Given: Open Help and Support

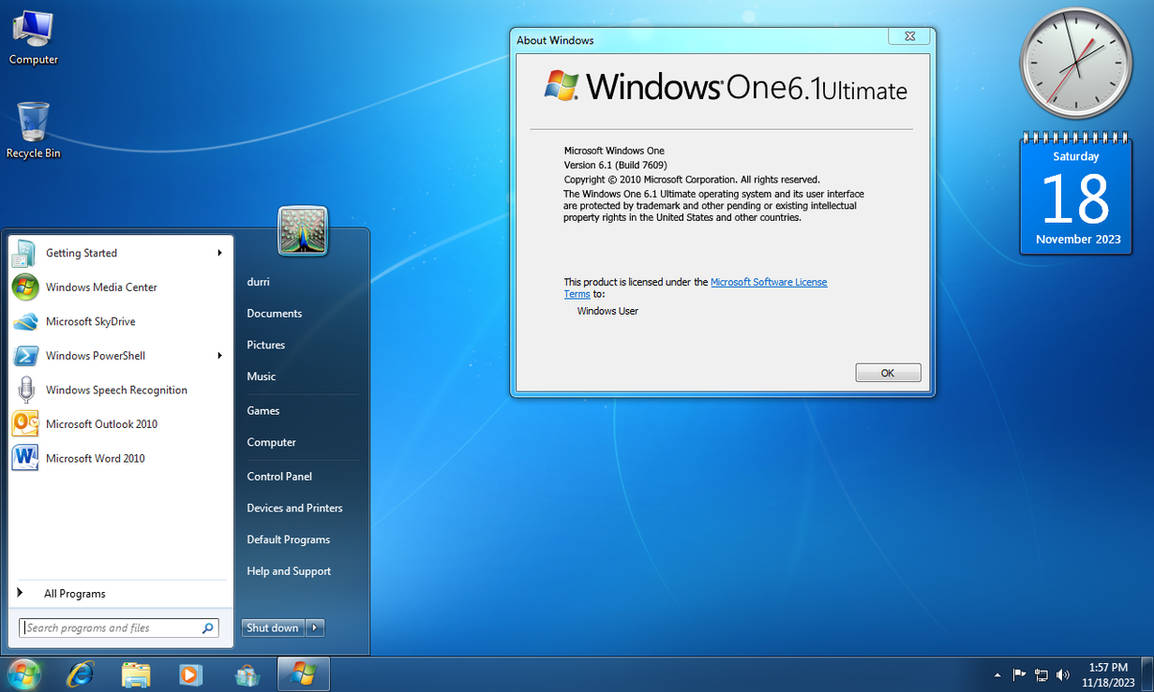Looking at the screenshot, I should tap(288, 571).
